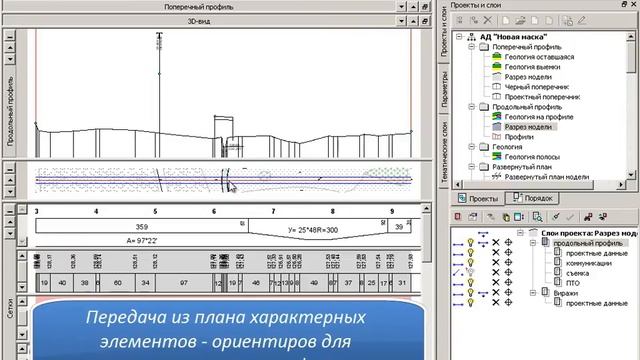The height and width of the screenshot is (360, 640).
Task: Click the minus button at the top of the longitudinal profile pane
Action: pyautogui.click(x=10, y=36)
